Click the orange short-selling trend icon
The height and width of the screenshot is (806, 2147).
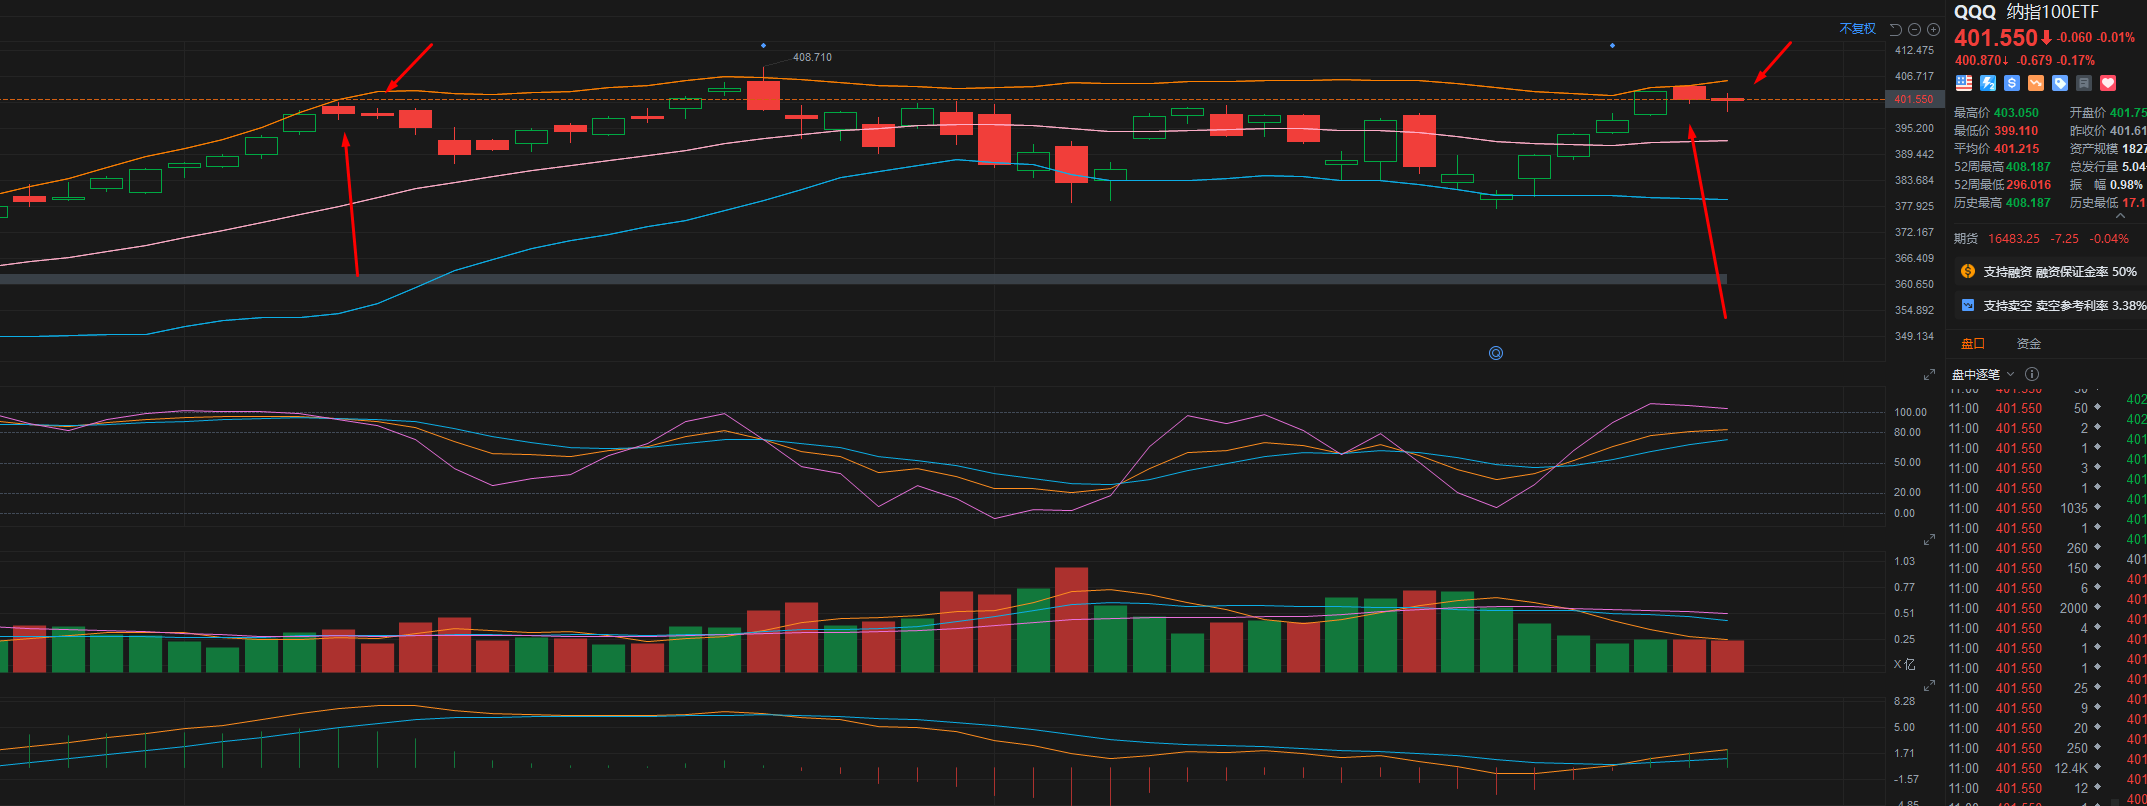point(2036,83)
